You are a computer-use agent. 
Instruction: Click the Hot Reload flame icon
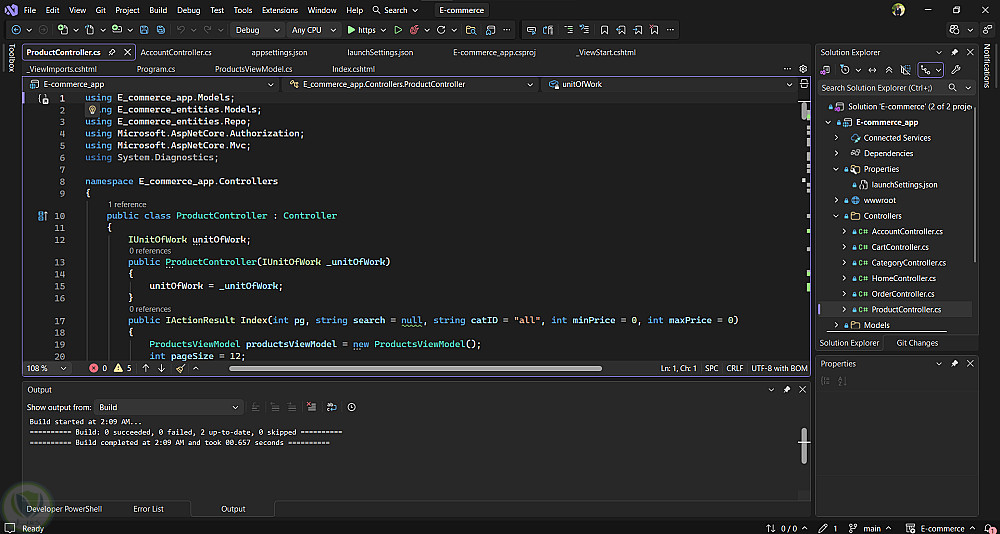[414, 30]
